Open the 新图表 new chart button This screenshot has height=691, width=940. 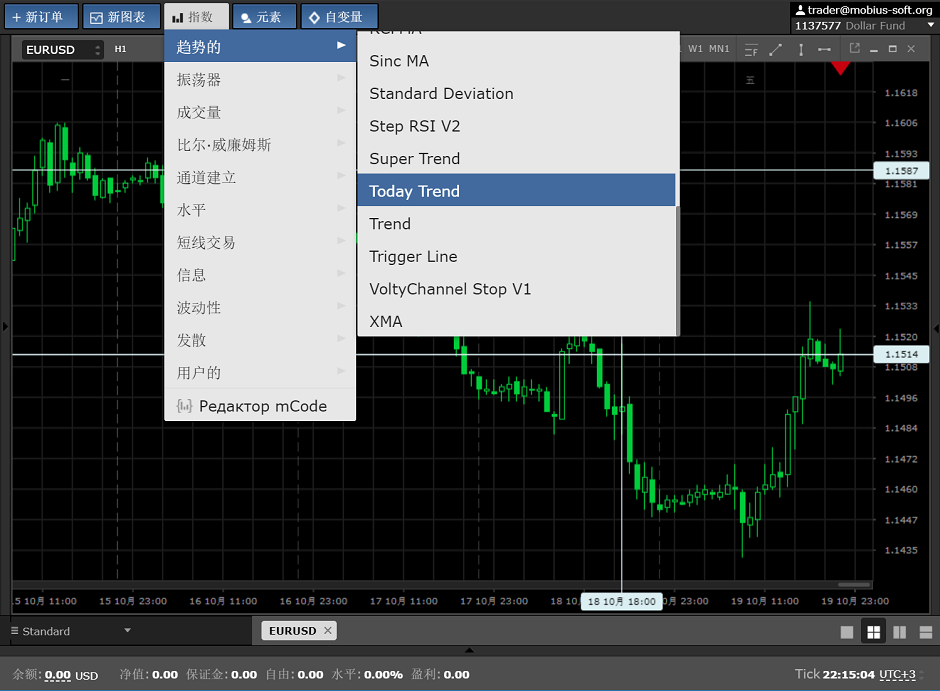coord(121,17)
